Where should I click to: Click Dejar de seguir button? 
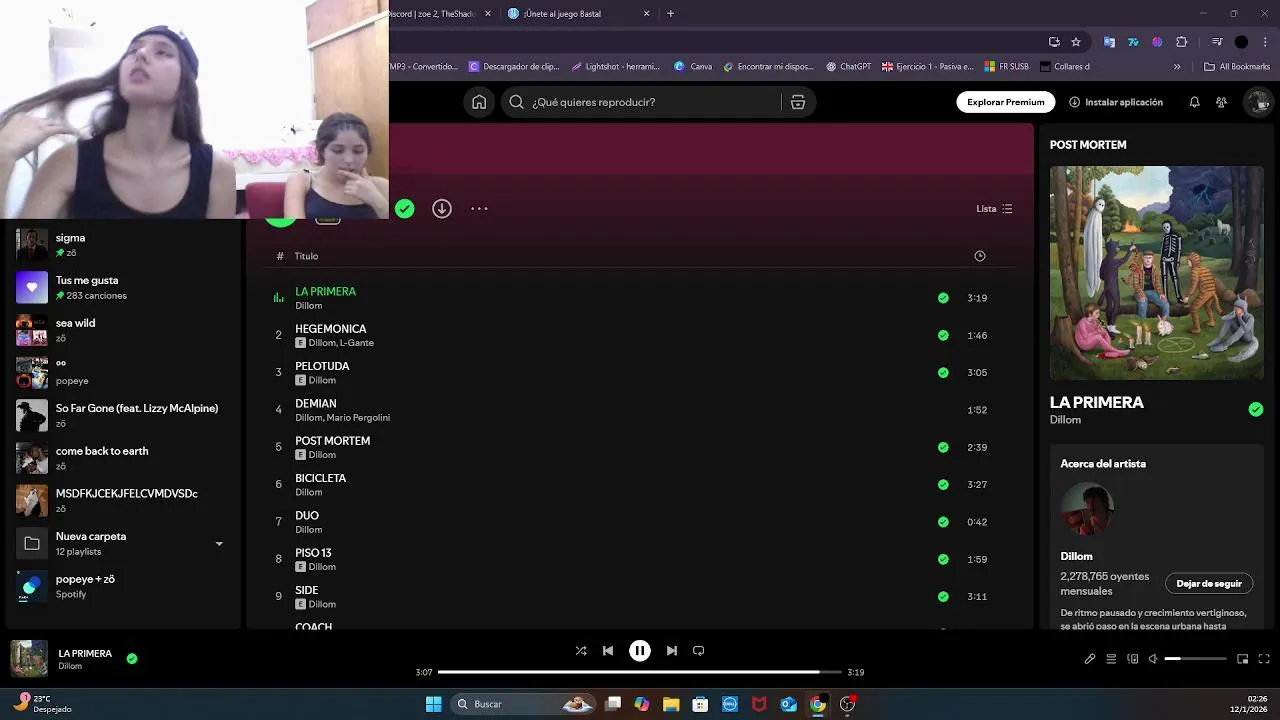1209,584
